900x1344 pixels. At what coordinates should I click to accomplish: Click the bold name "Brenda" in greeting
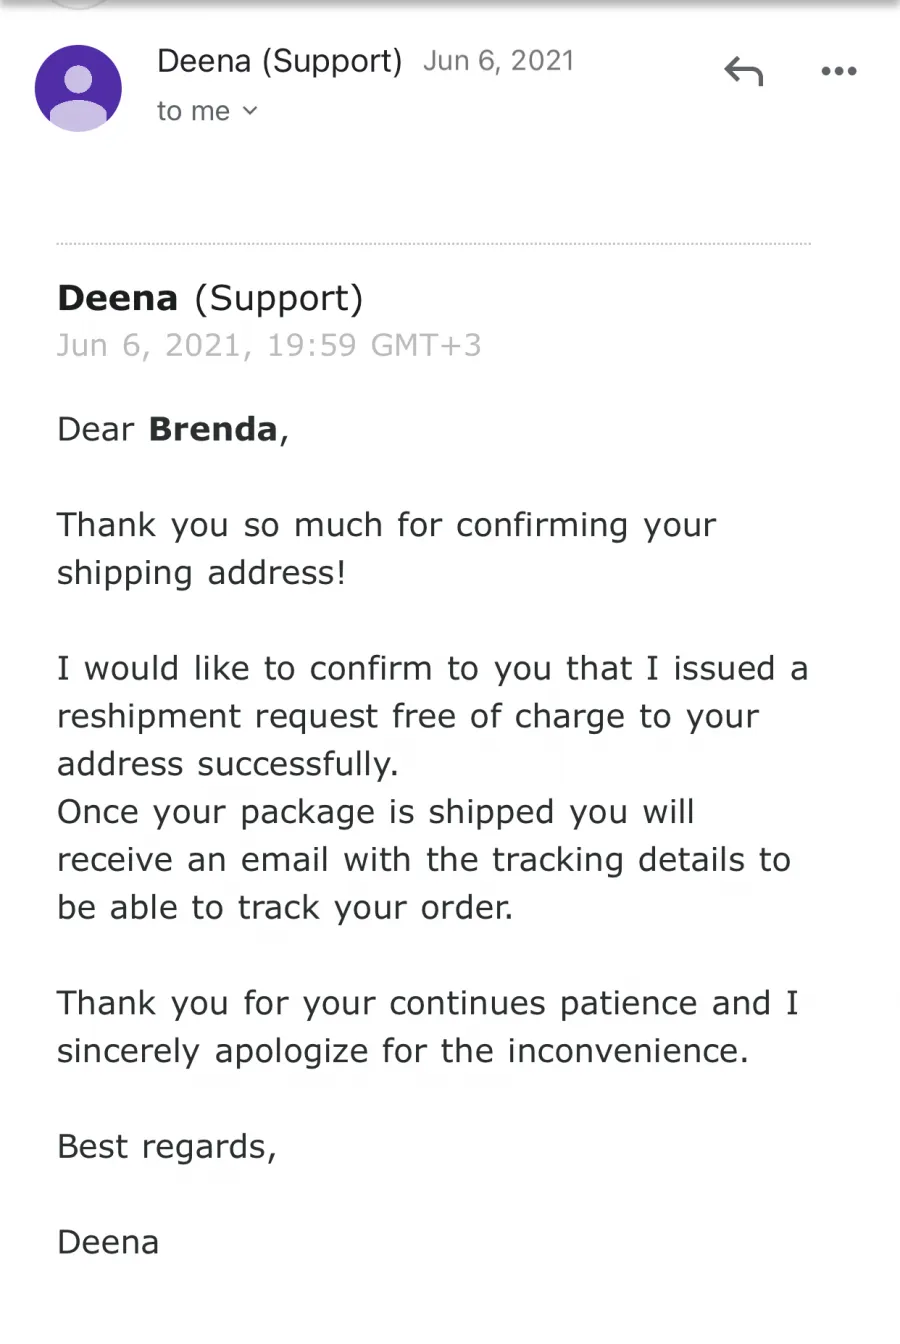[212, 429]
